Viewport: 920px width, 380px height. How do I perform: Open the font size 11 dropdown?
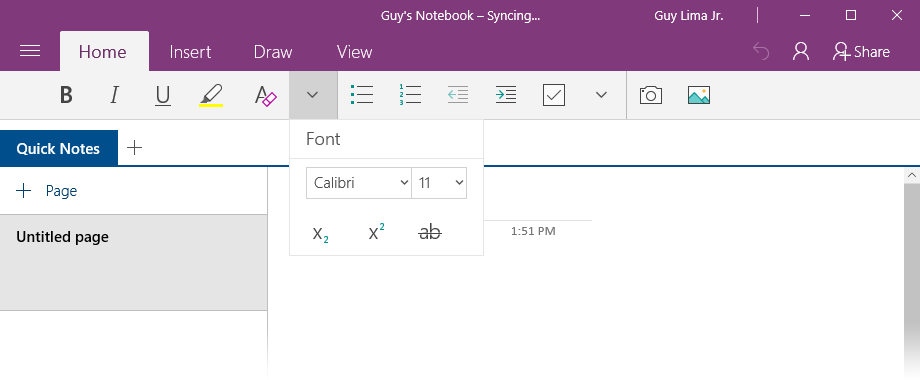point(439,183)
